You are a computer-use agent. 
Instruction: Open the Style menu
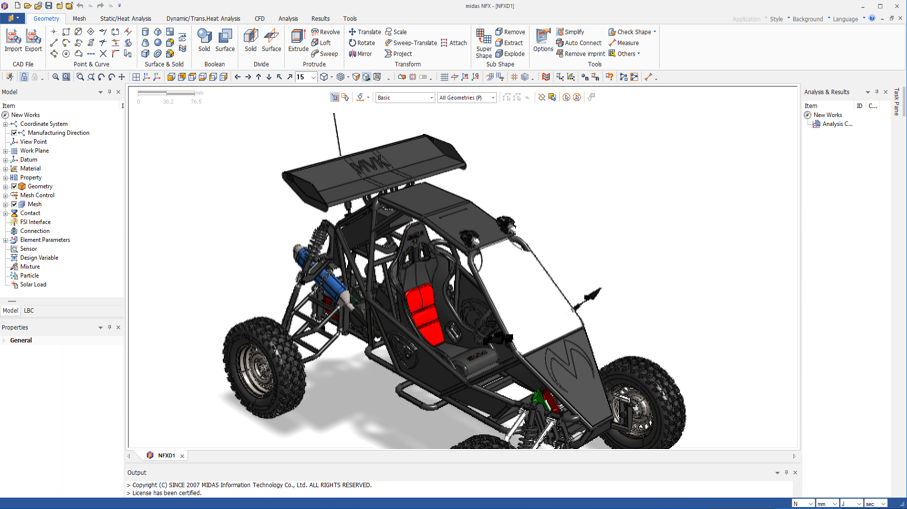(x=776, y=19)
